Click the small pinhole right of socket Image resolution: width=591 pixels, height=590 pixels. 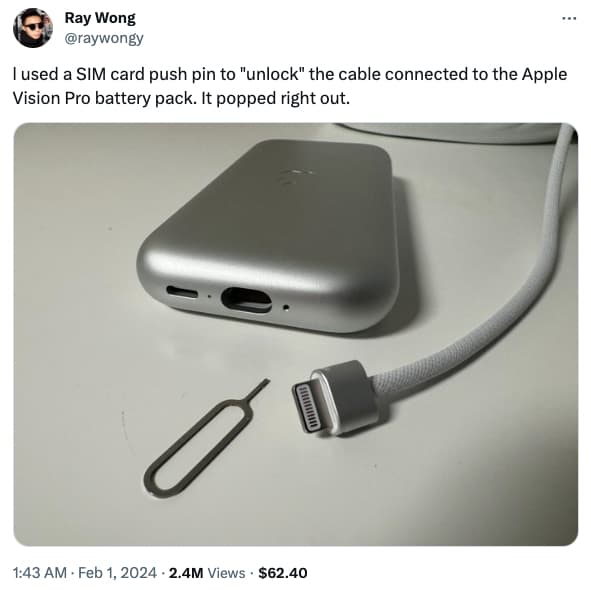click(286, 308)
